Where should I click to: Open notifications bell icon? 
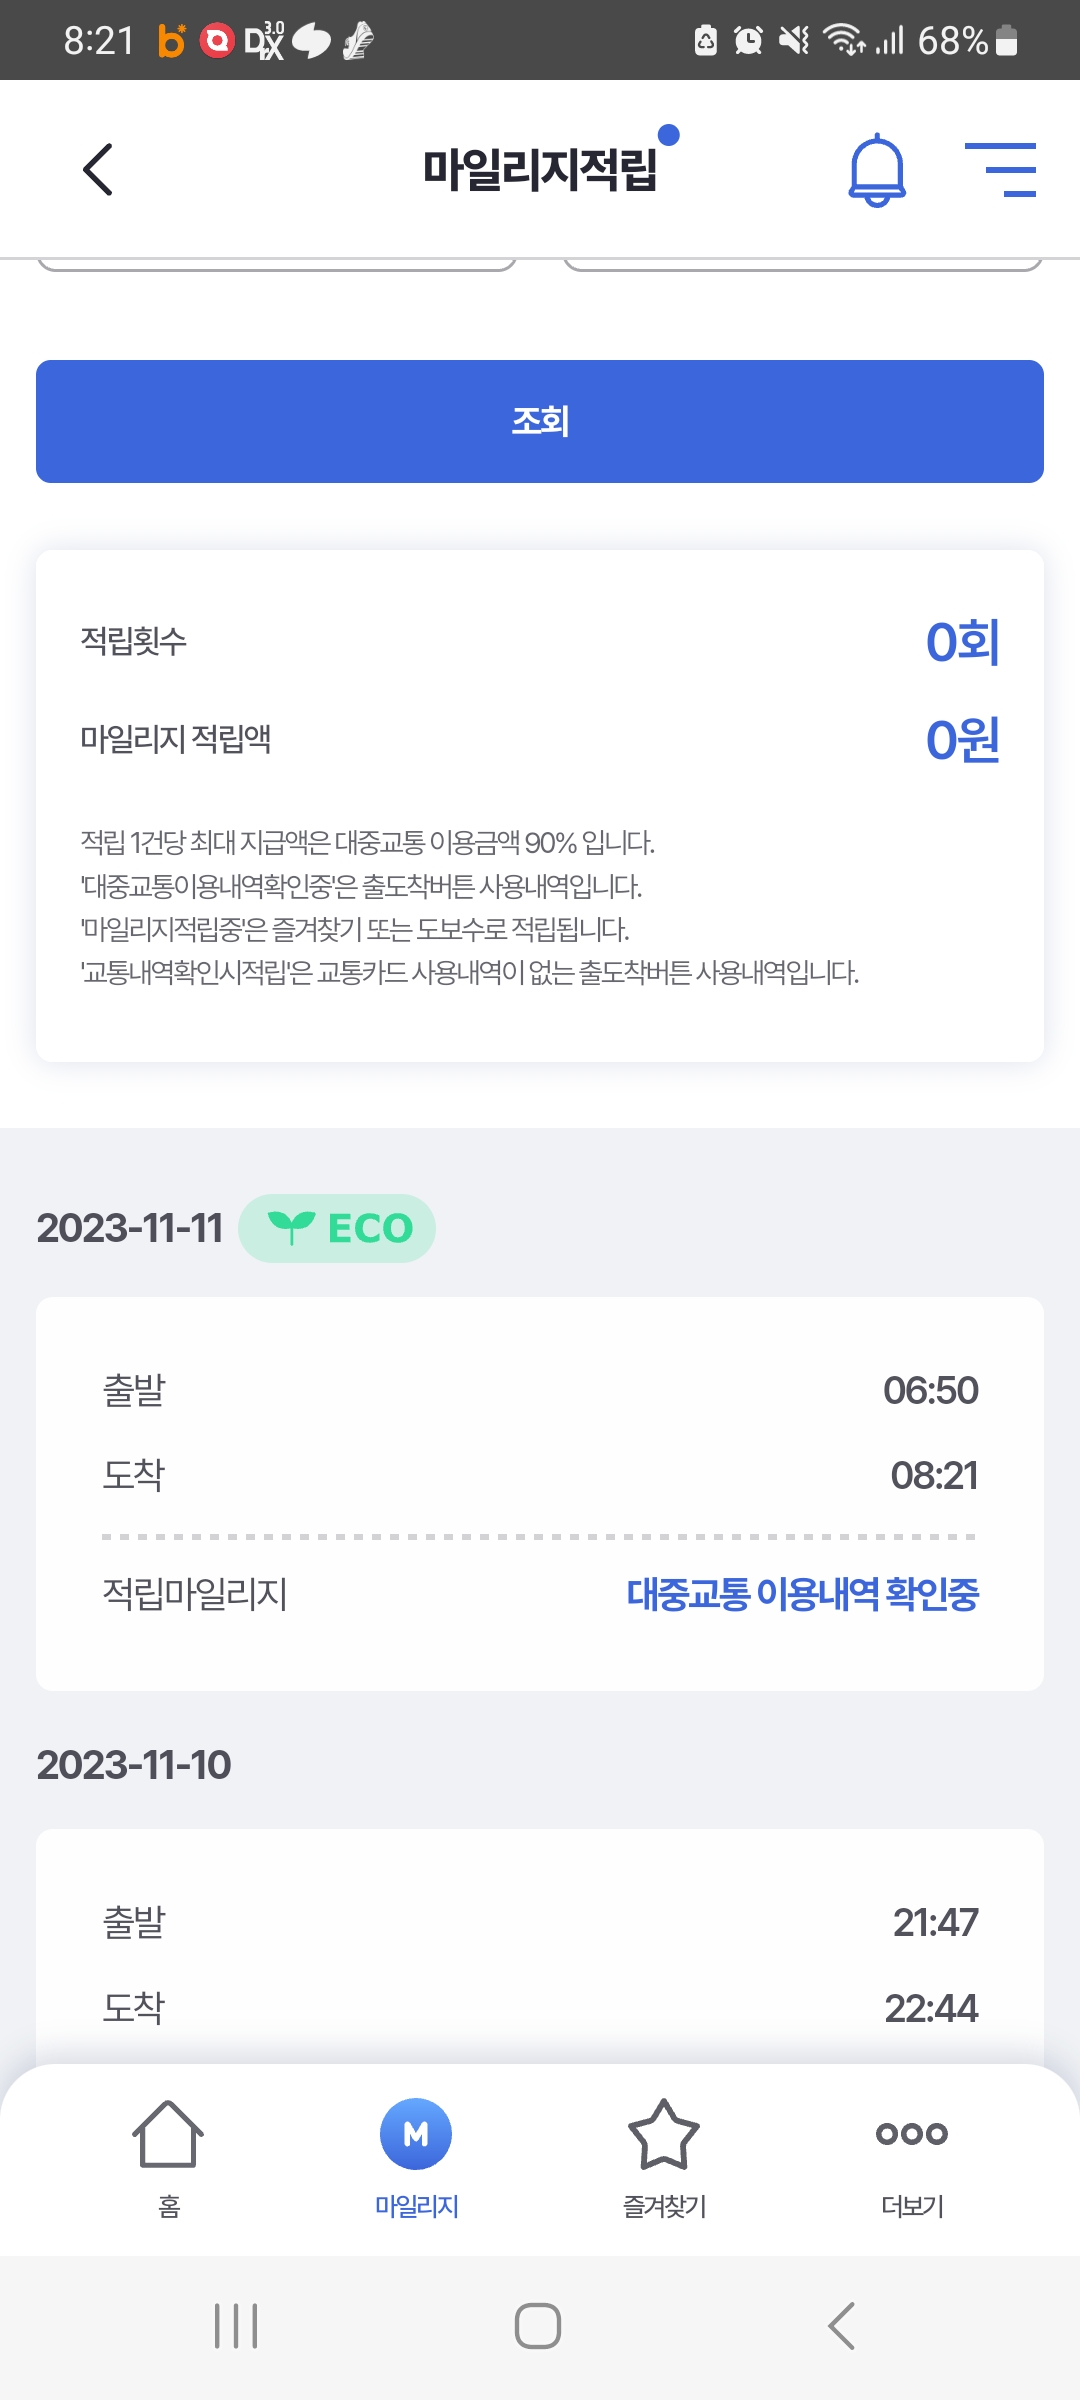(877, 170)
